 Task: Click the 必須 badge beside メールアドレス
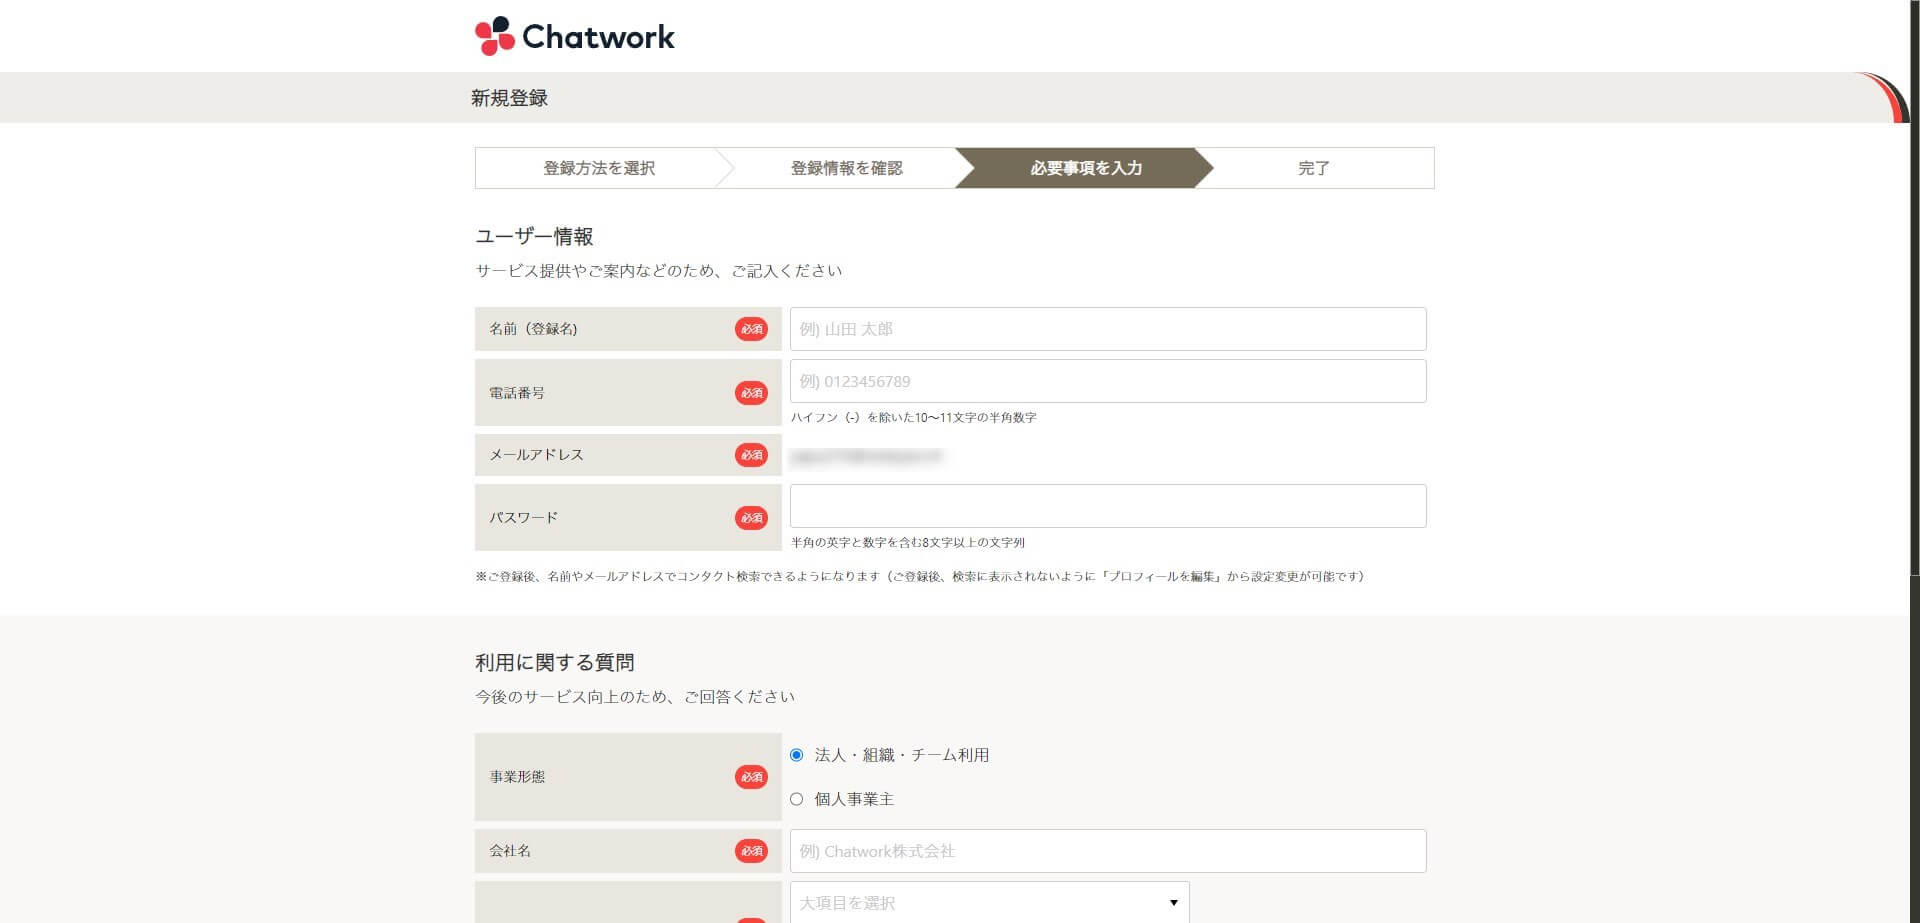tap(751, 455)
